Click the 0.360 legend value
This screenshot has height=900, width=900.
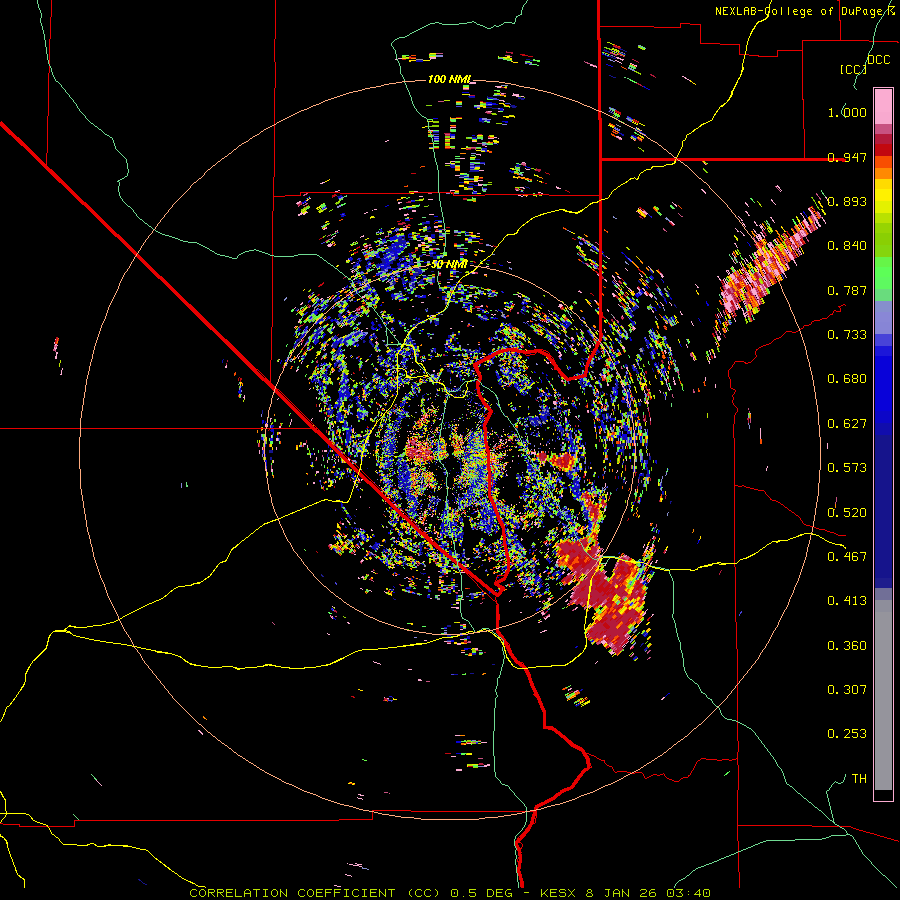(847, 646)
